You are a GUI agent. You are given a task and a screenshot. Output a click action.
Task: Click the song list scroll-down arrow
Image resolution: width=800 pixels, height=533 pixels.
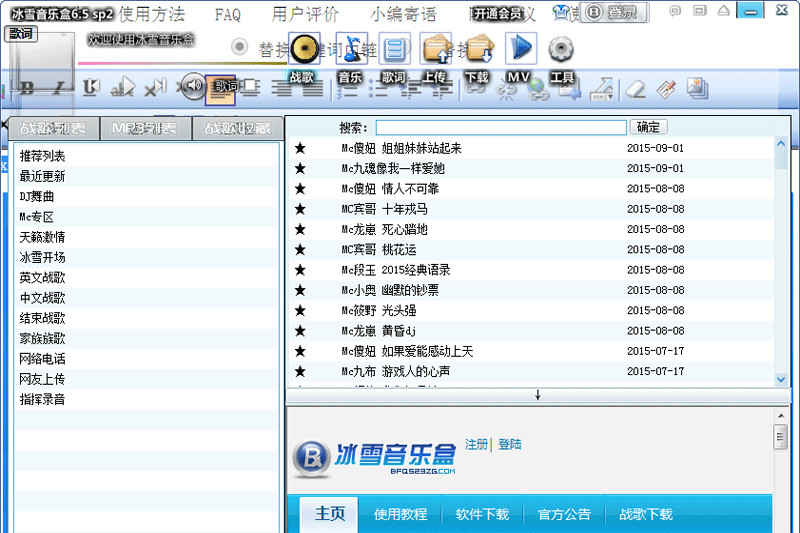(x=781, y=379)
